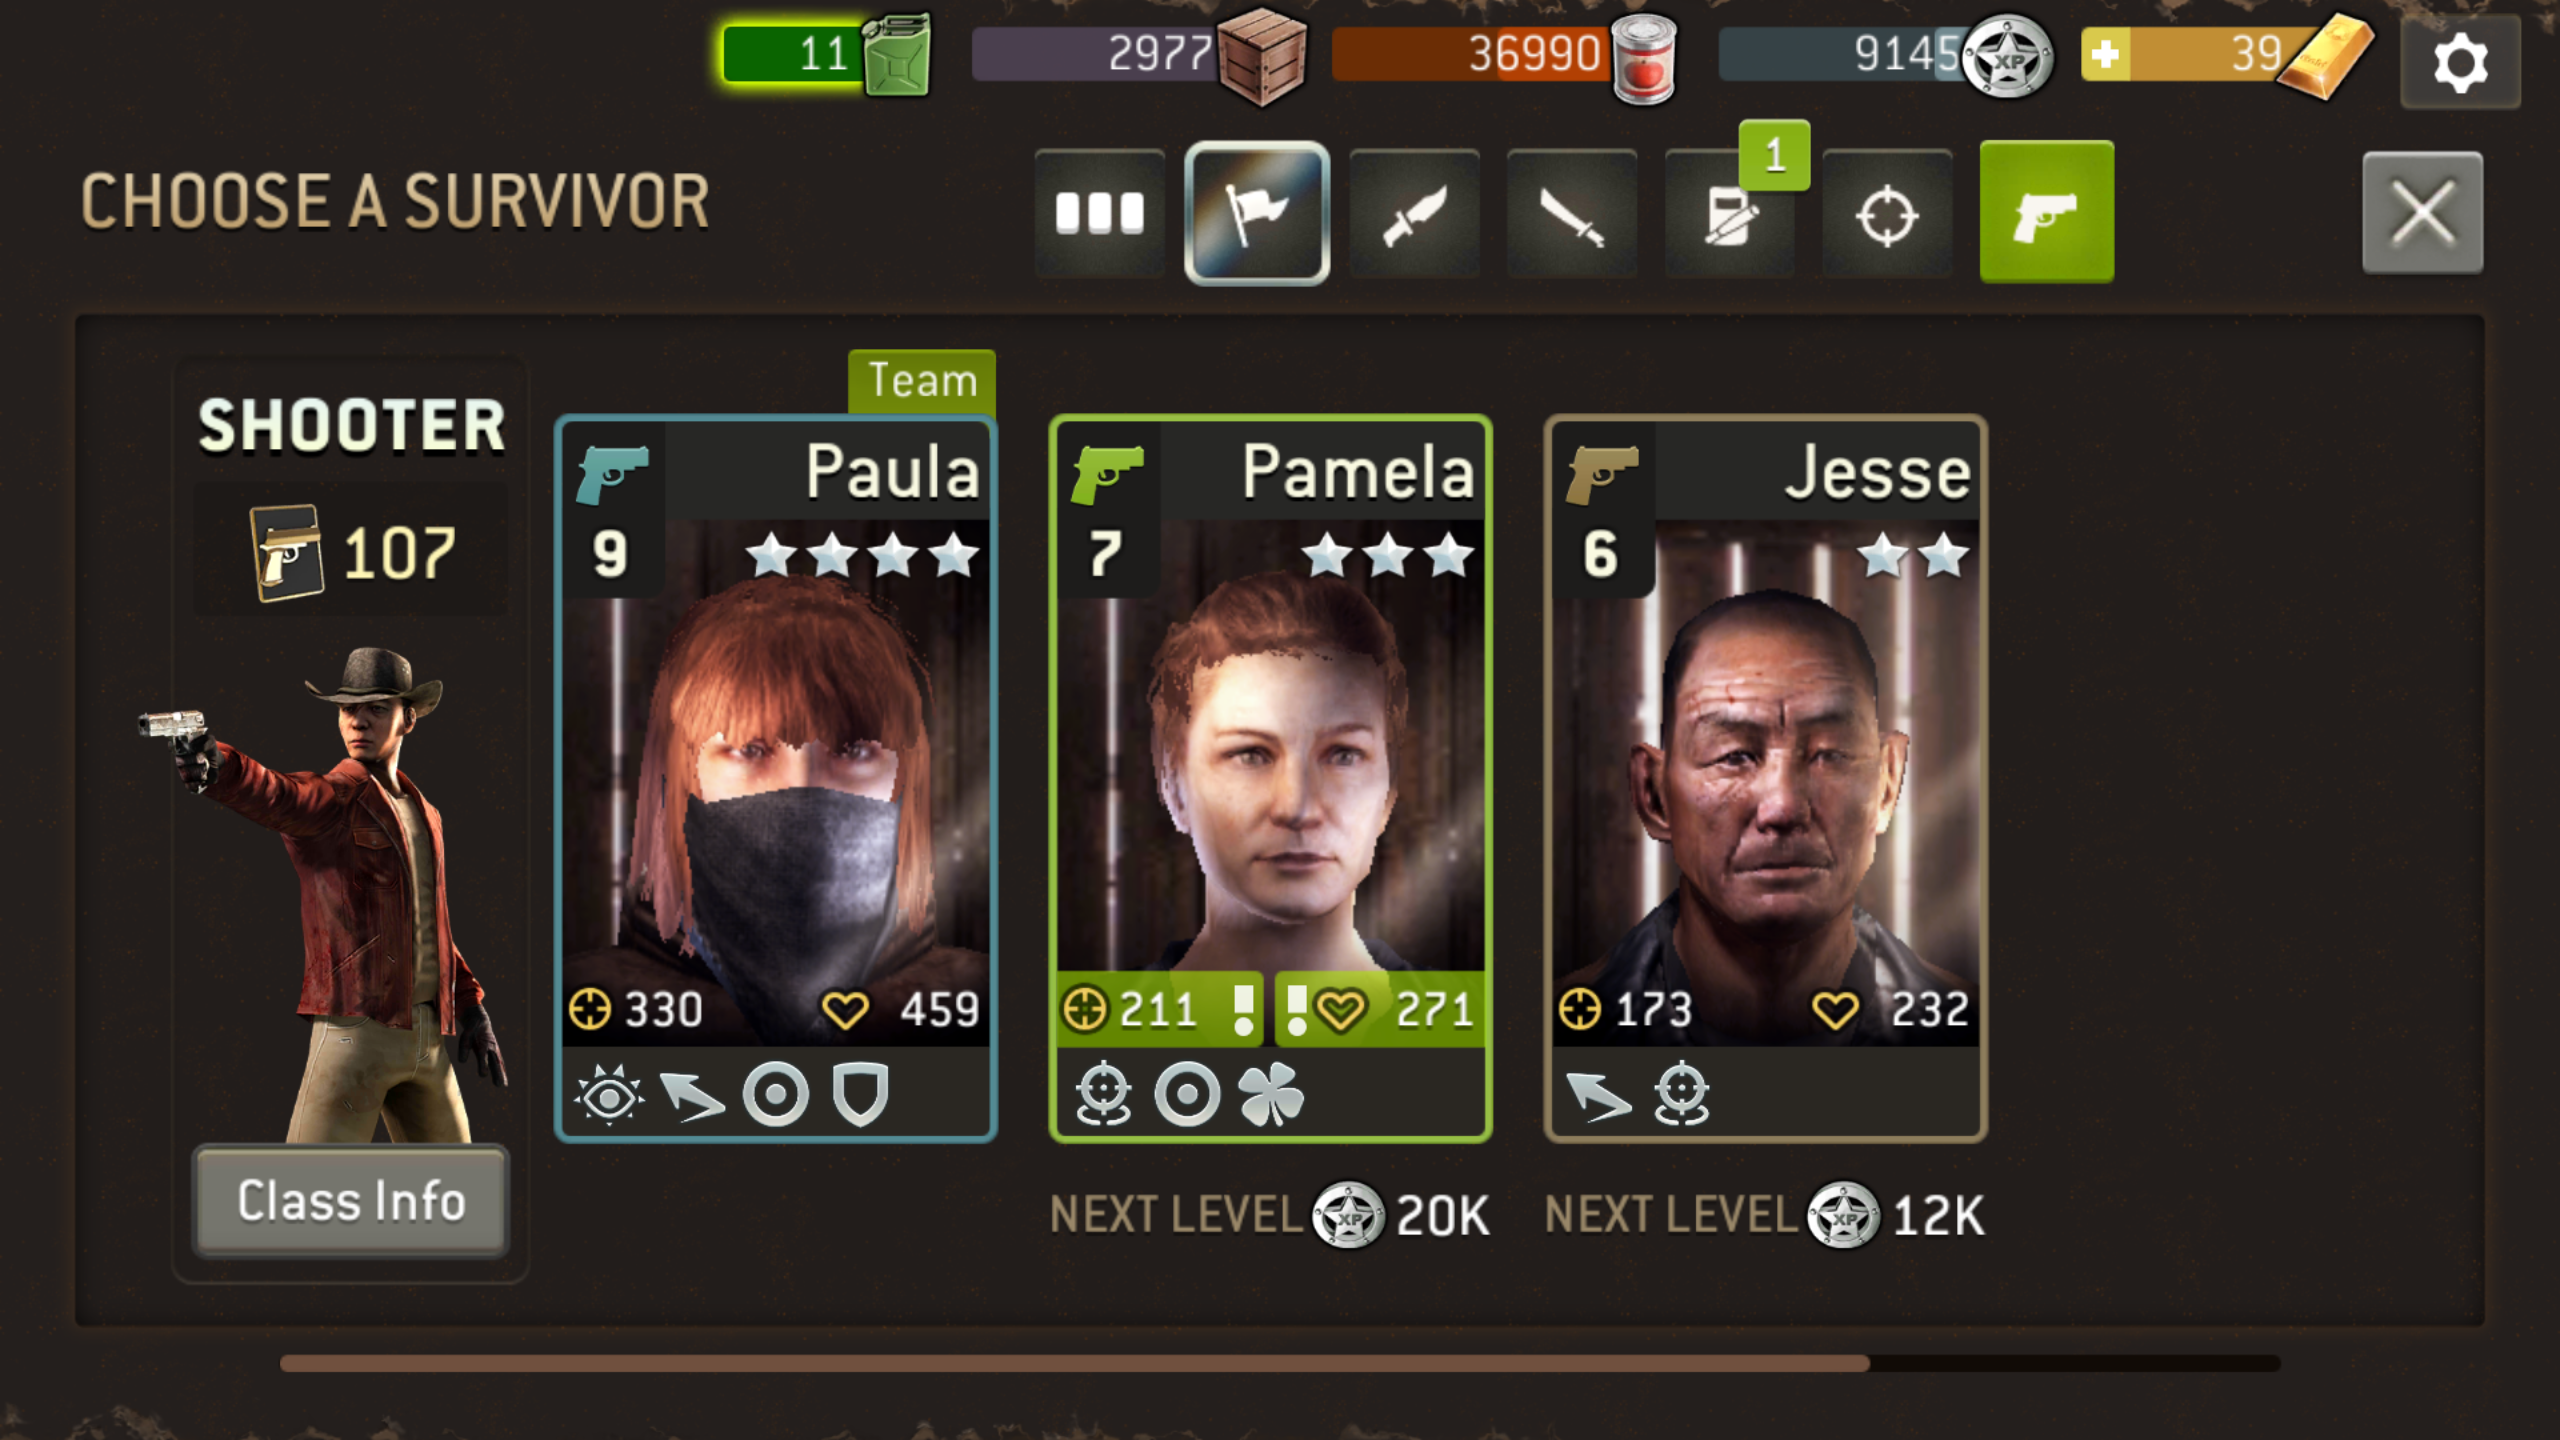Choose the flag class filter

[1257, 213]
